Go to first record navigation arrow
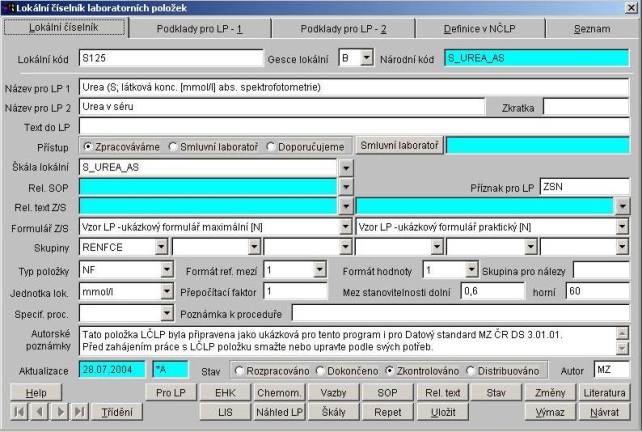This screenshot has height=432, width=642. 20,412
